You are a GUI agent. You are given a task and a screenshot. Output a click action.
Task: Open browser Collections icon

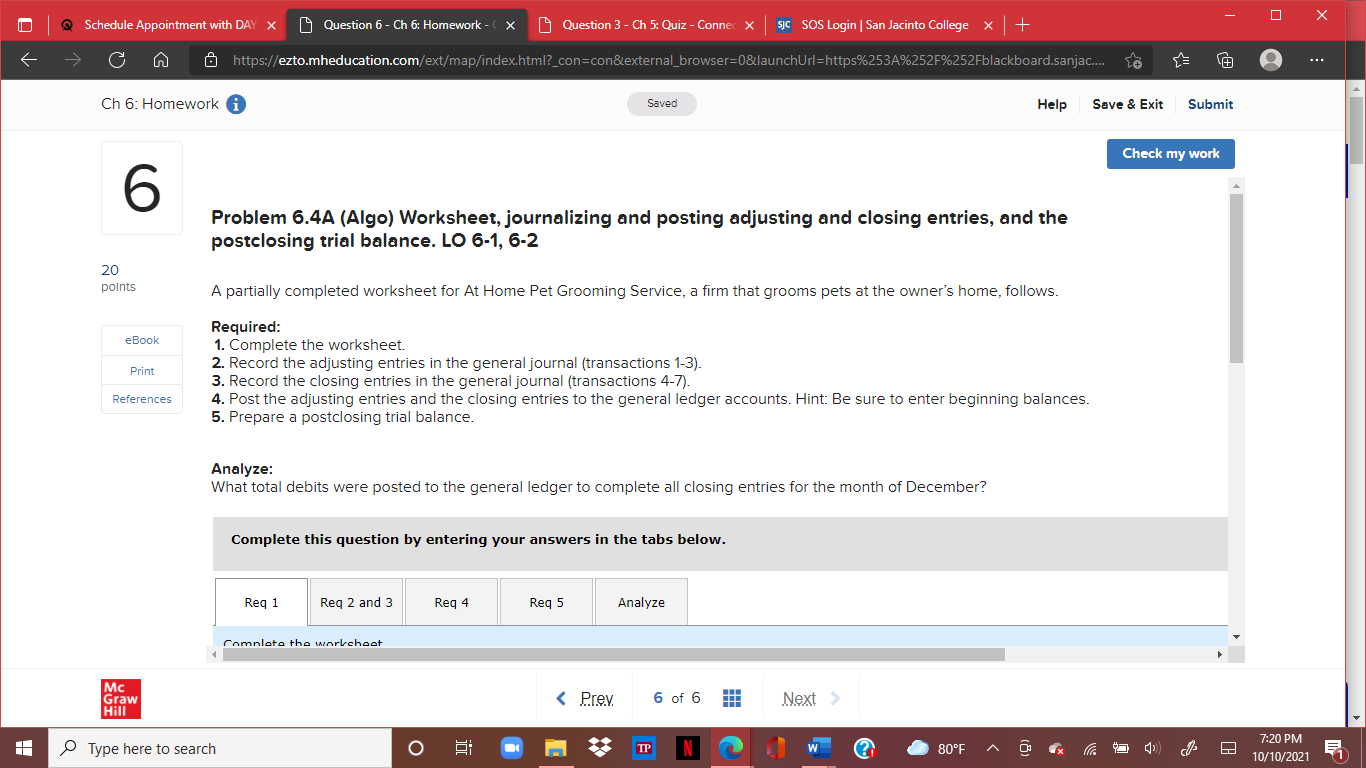pyautogui.click(x=1224, y=60)
